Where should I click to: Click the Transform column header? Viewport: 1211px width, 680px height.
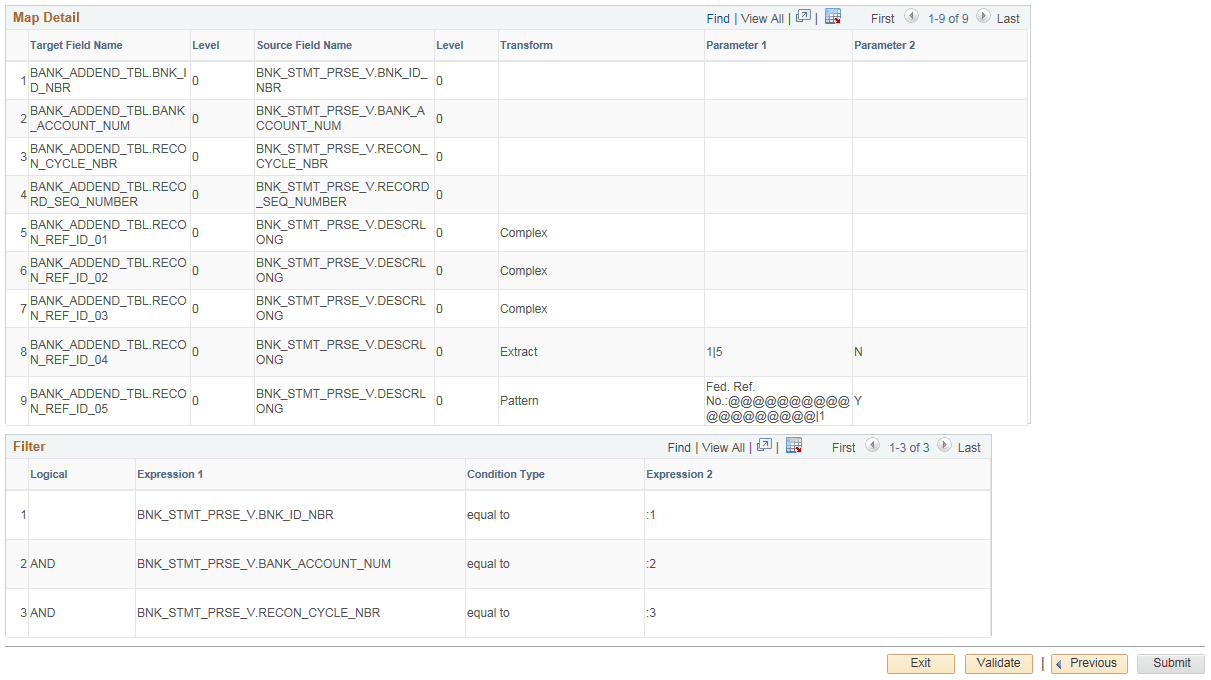click(x=526, y=45)
